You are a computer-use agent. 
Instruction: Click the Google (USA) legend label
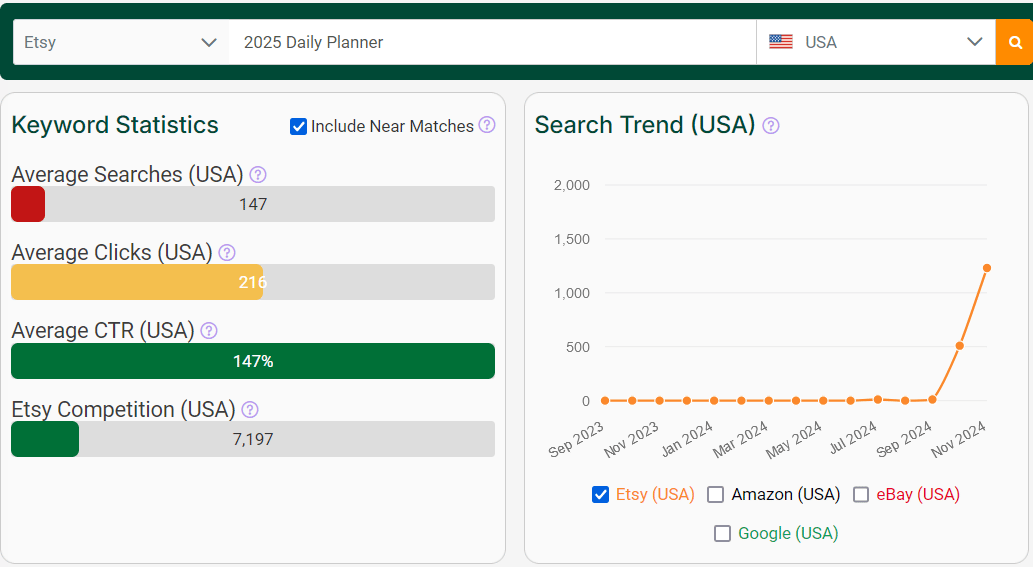(x=788, y=533)
